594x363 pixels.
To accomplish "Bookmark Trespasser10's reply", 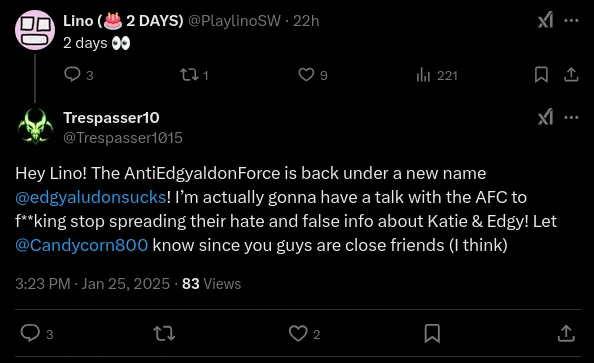I will pyautogui.click(x=432, y=333).
